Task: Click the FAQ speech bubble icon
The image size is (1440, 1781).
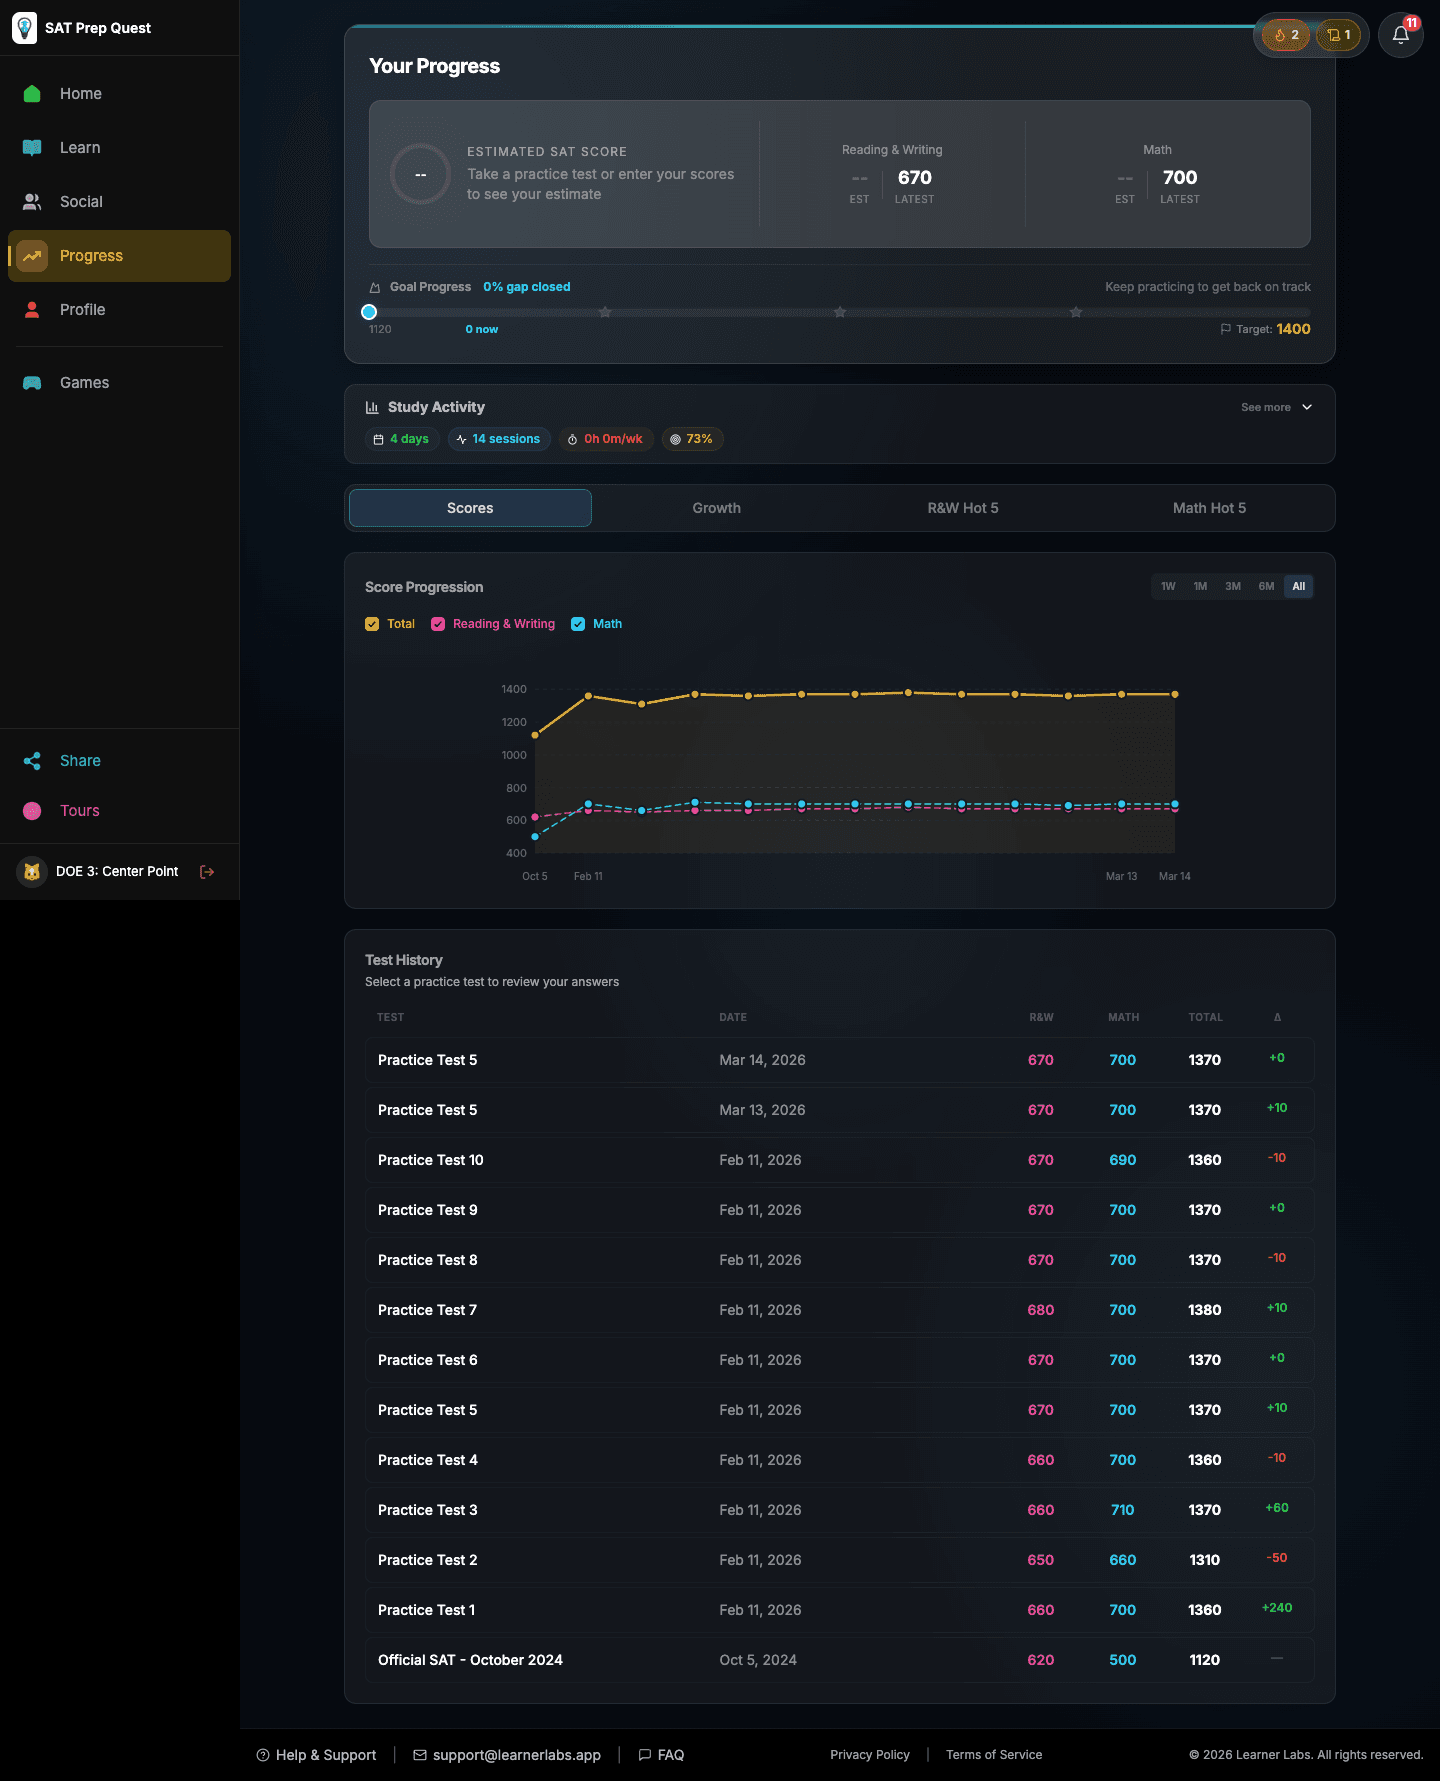Action: click(x=645, y=1755)
